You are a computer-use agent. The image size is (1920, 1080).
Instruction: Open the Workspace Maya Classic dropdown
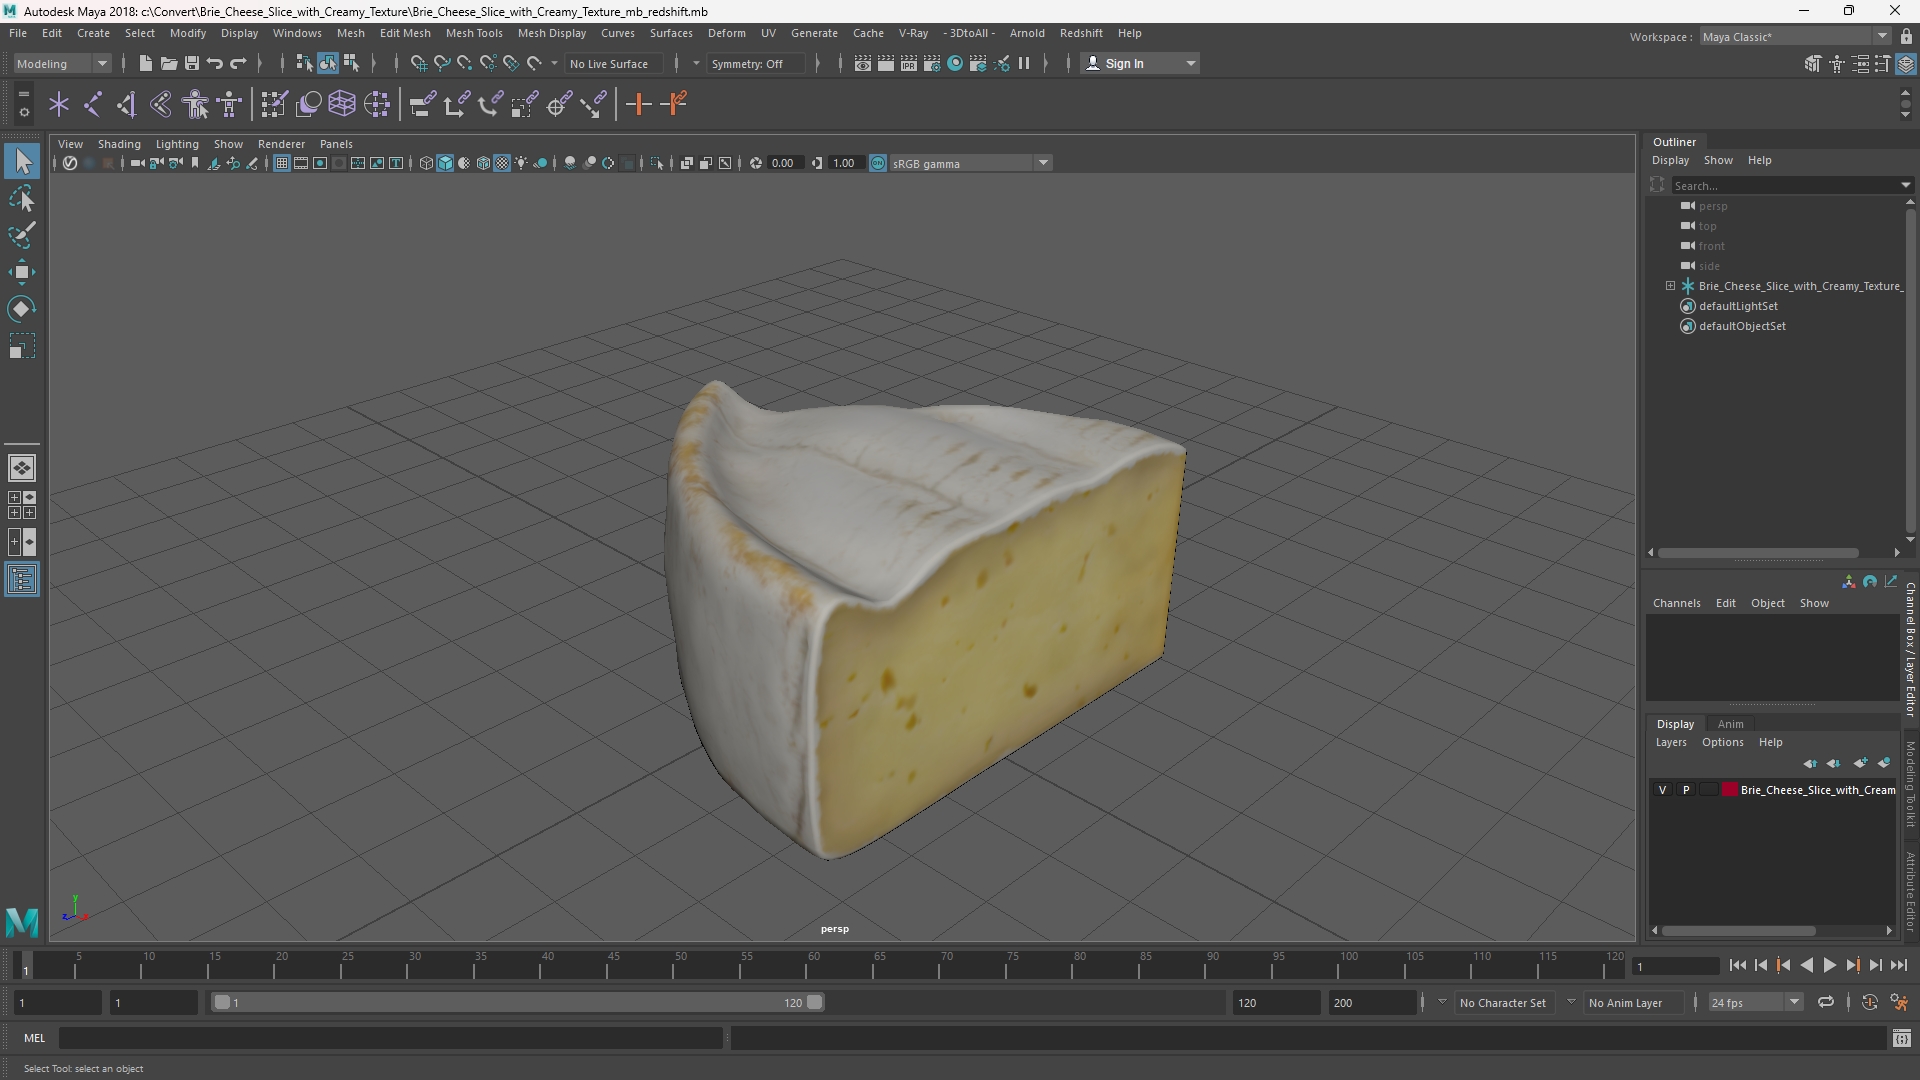[x=1794, y=37]
